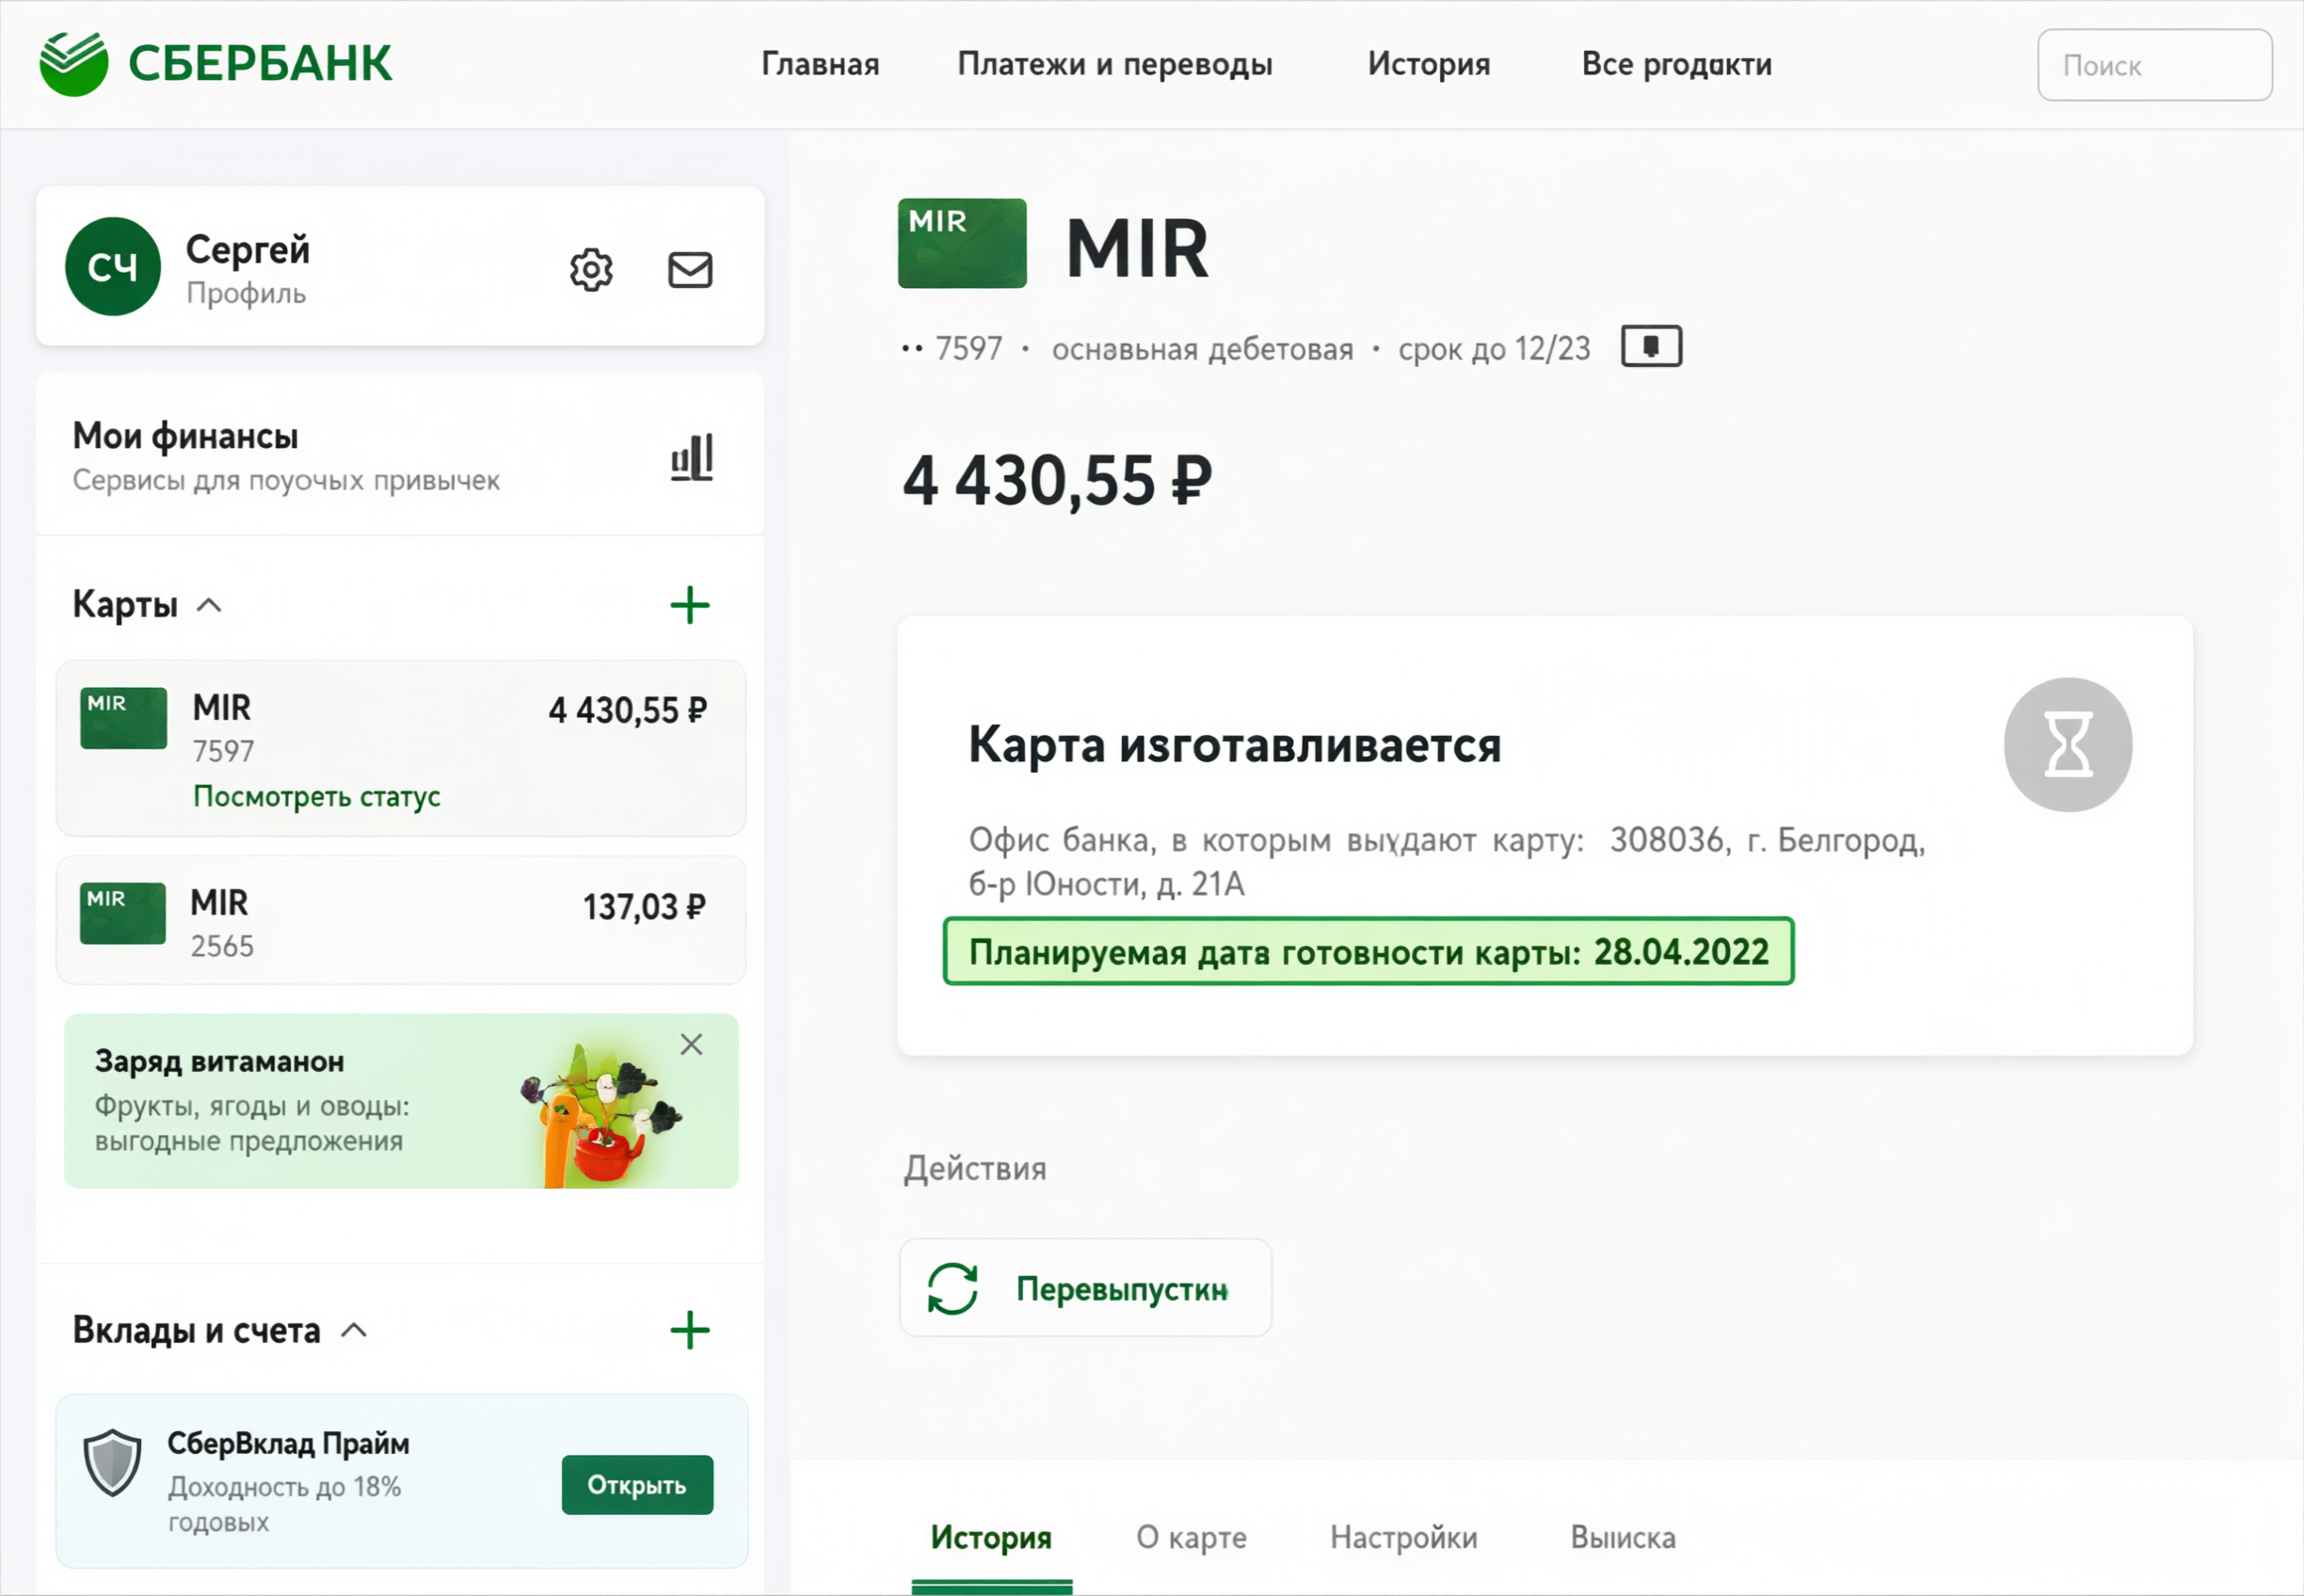Add a new card with plus icon

pos(690,605)
